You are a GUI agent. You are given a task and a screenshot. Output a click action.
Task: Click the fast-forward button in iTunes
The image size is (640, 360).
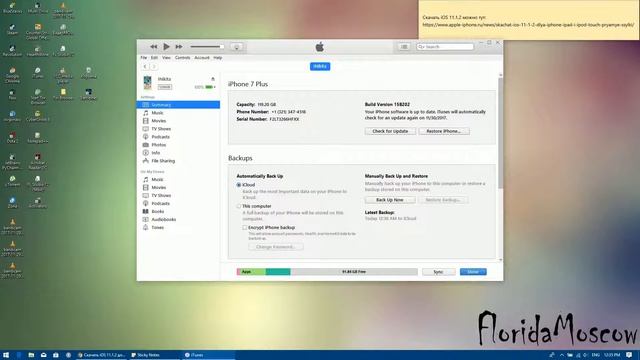(x=179, y=47)
